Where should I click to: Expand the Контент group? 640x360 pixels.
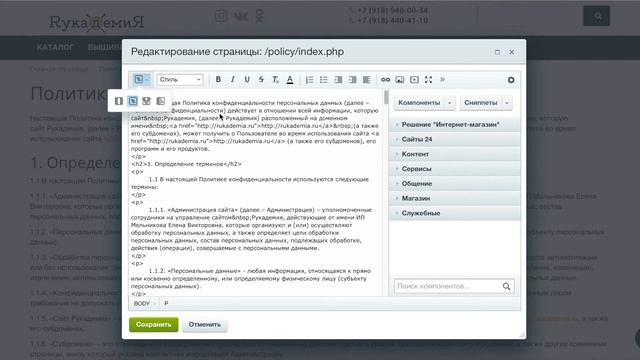[x=455, y=154]
